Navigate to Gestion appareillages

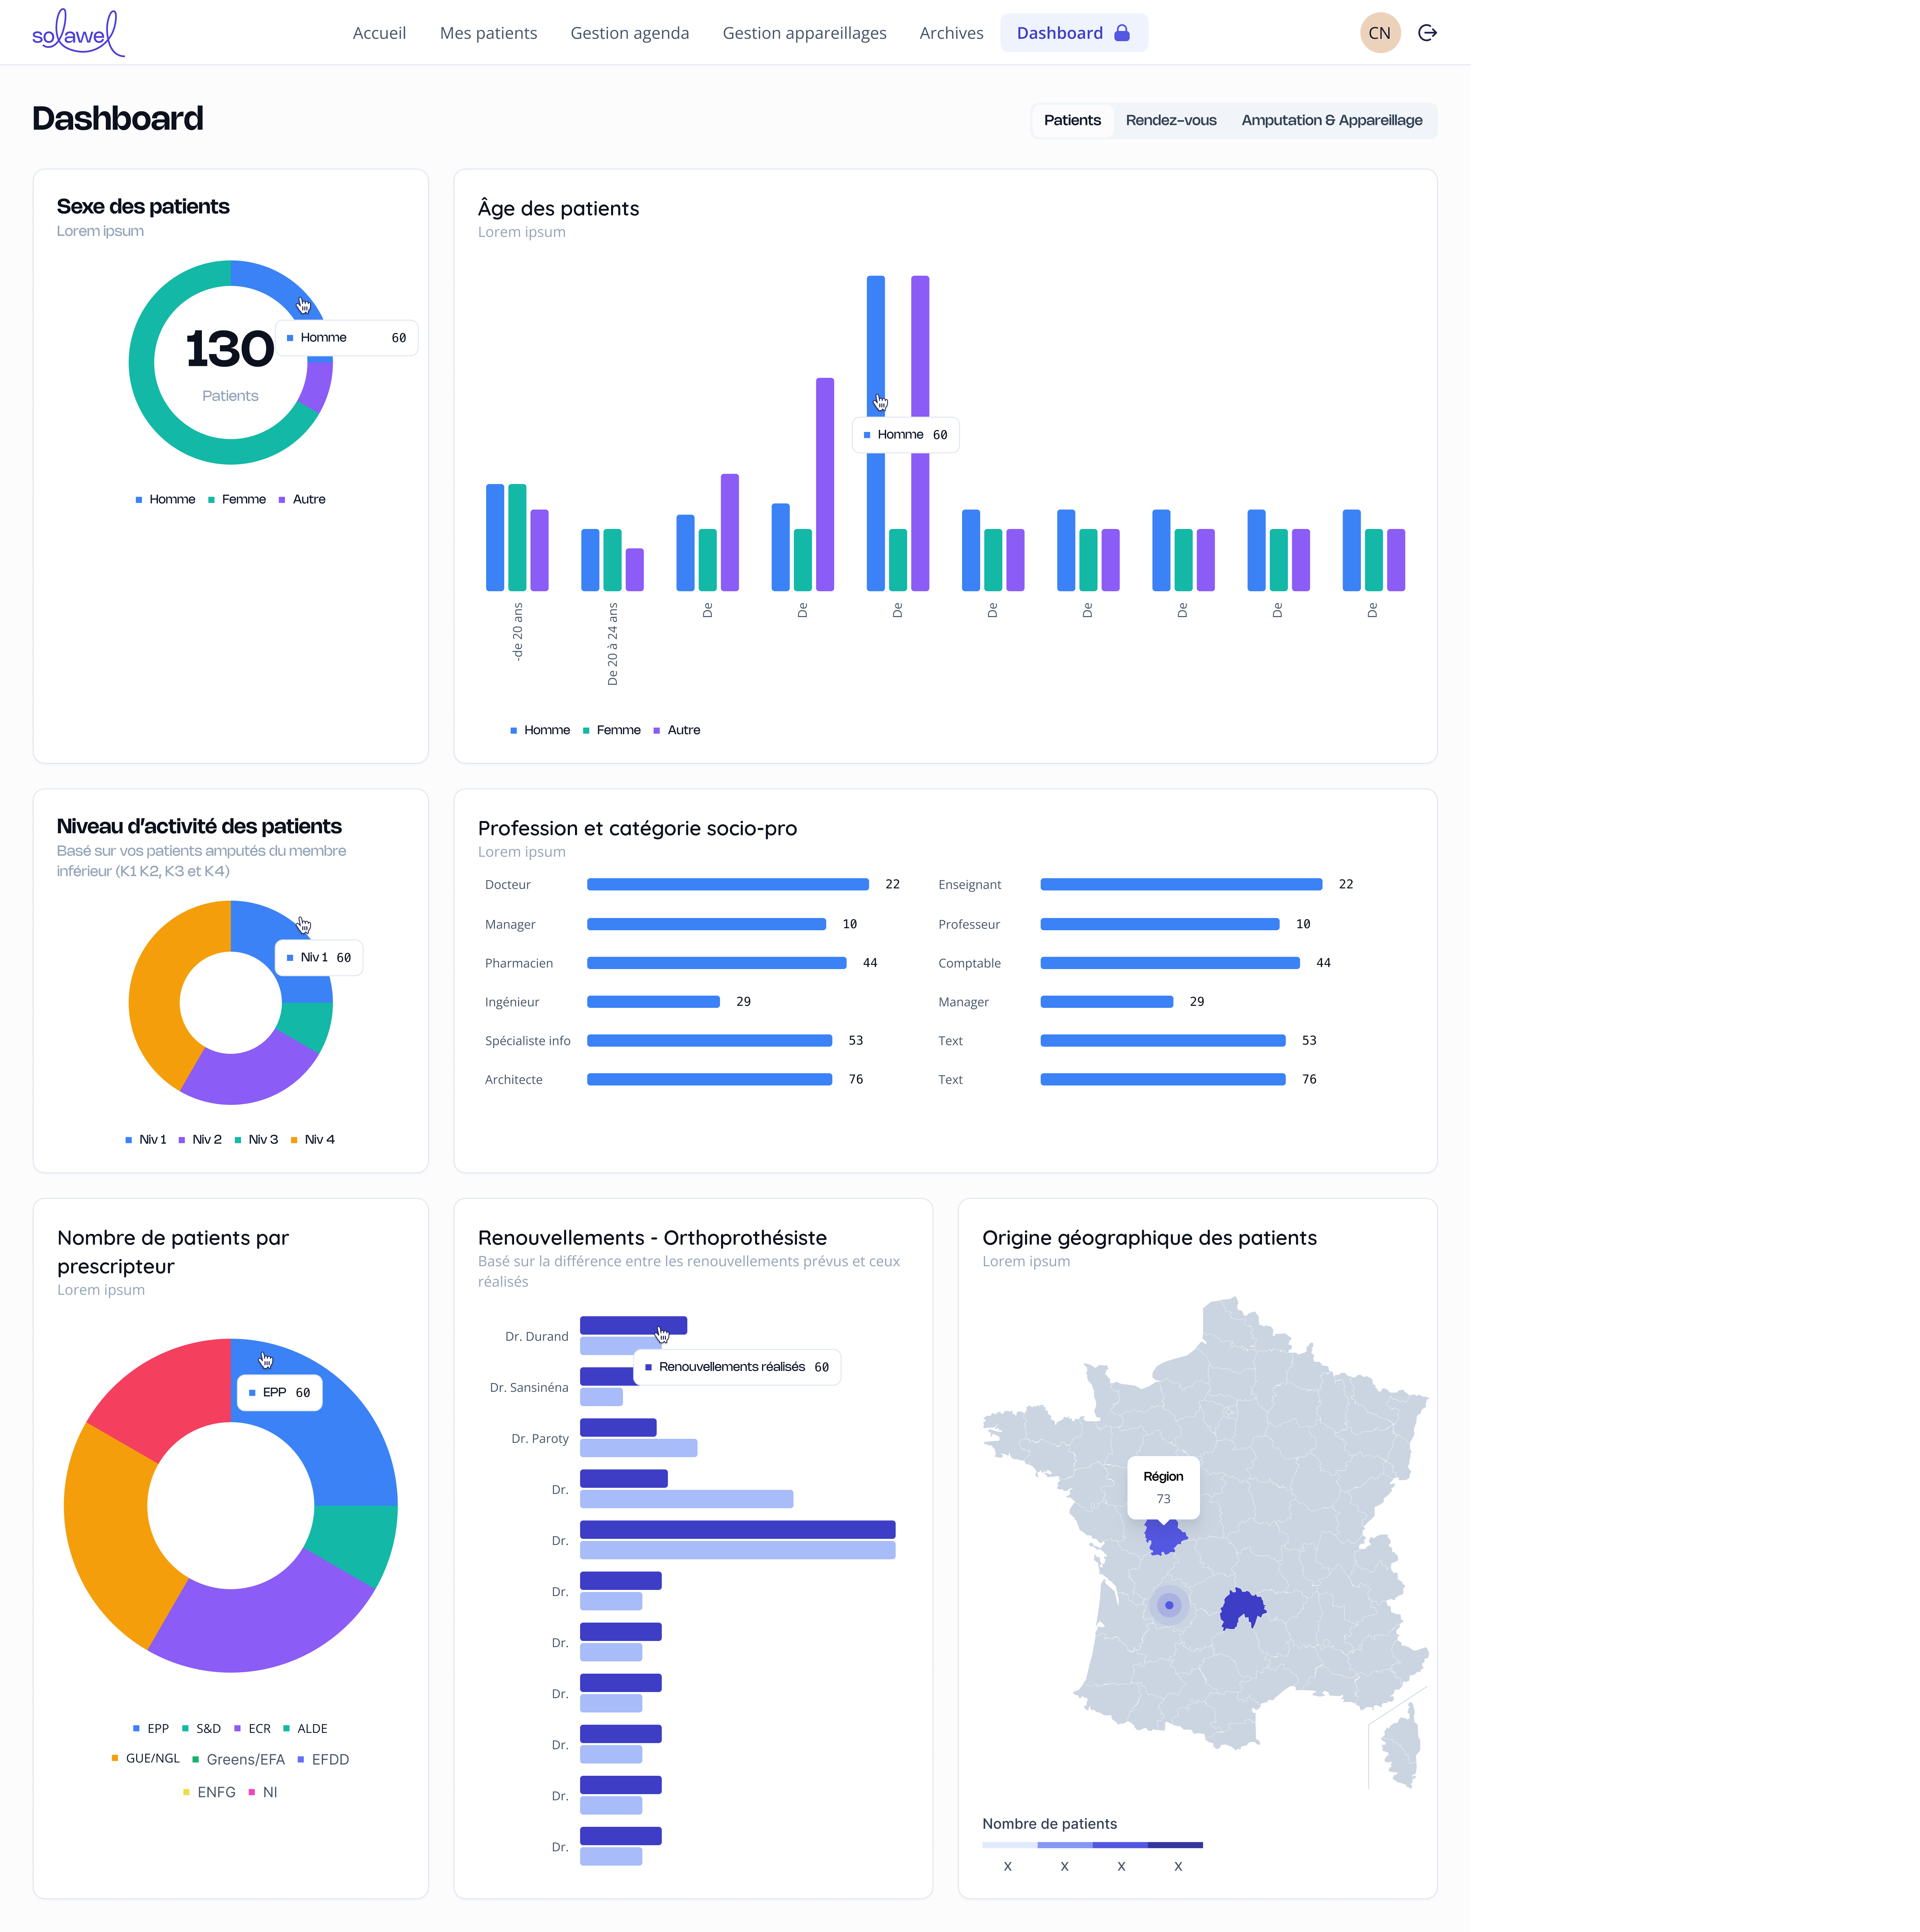click(805, 33)
